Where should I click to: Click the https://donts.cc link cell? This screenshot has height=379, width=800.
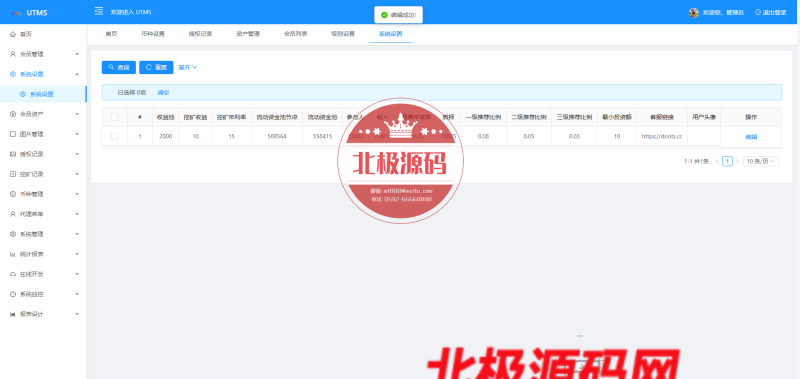pyautogui.click(x=662, y=137)
